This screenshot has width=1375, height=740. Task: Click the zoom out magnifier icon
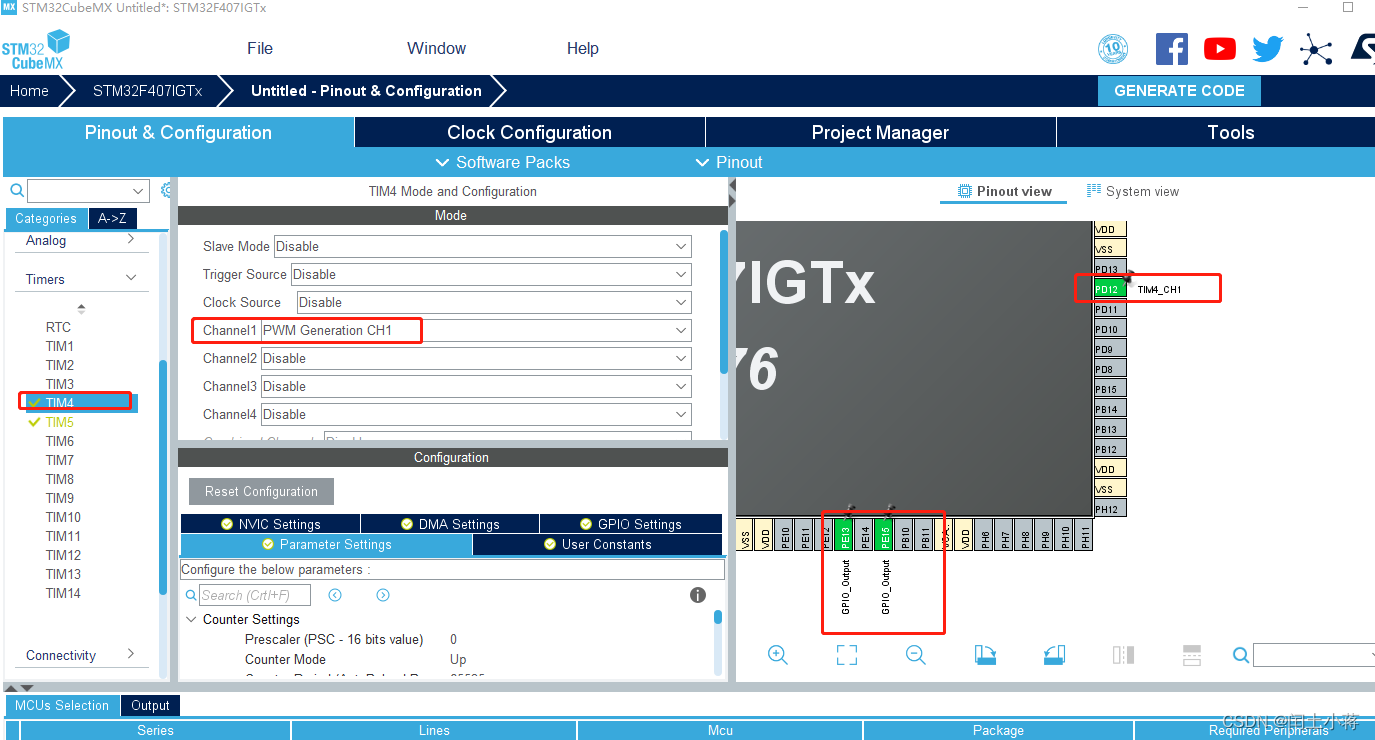tap(915, 655)
